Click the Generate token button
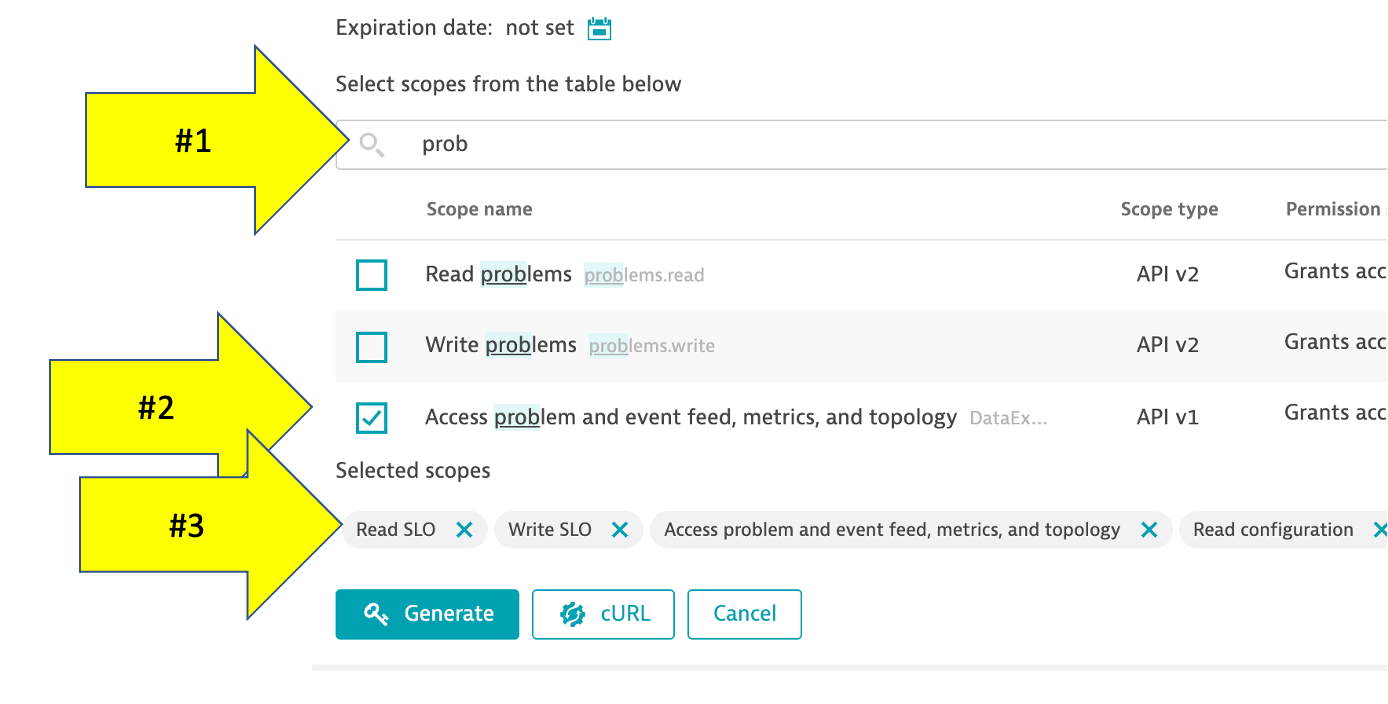Image resolution: width=1388 pixels, height=704 pixels. [x=427, y=614]
